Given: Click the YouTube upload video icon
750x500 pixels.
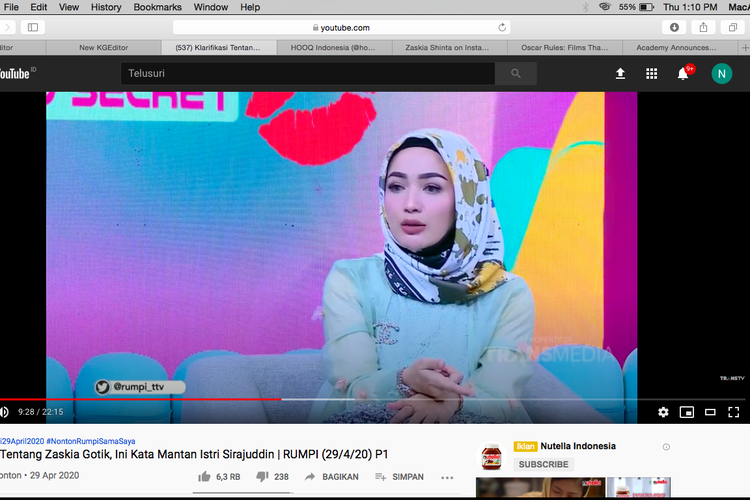Looking at the screenshot, I should (x=620, y=73).
